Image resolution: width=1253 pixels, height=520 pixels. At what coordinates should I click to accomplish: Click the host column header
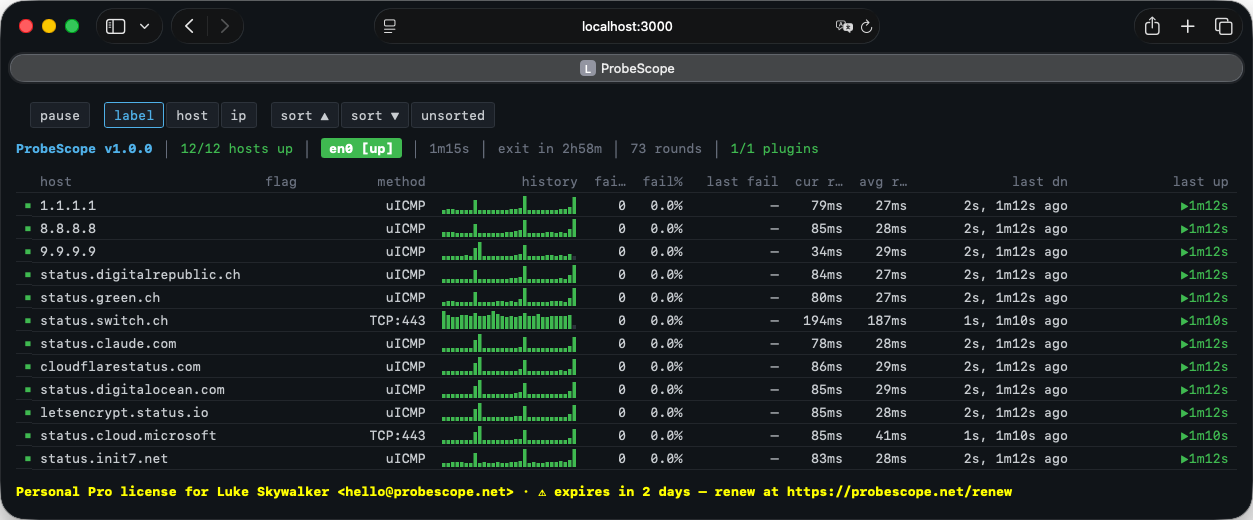[56, 182]
